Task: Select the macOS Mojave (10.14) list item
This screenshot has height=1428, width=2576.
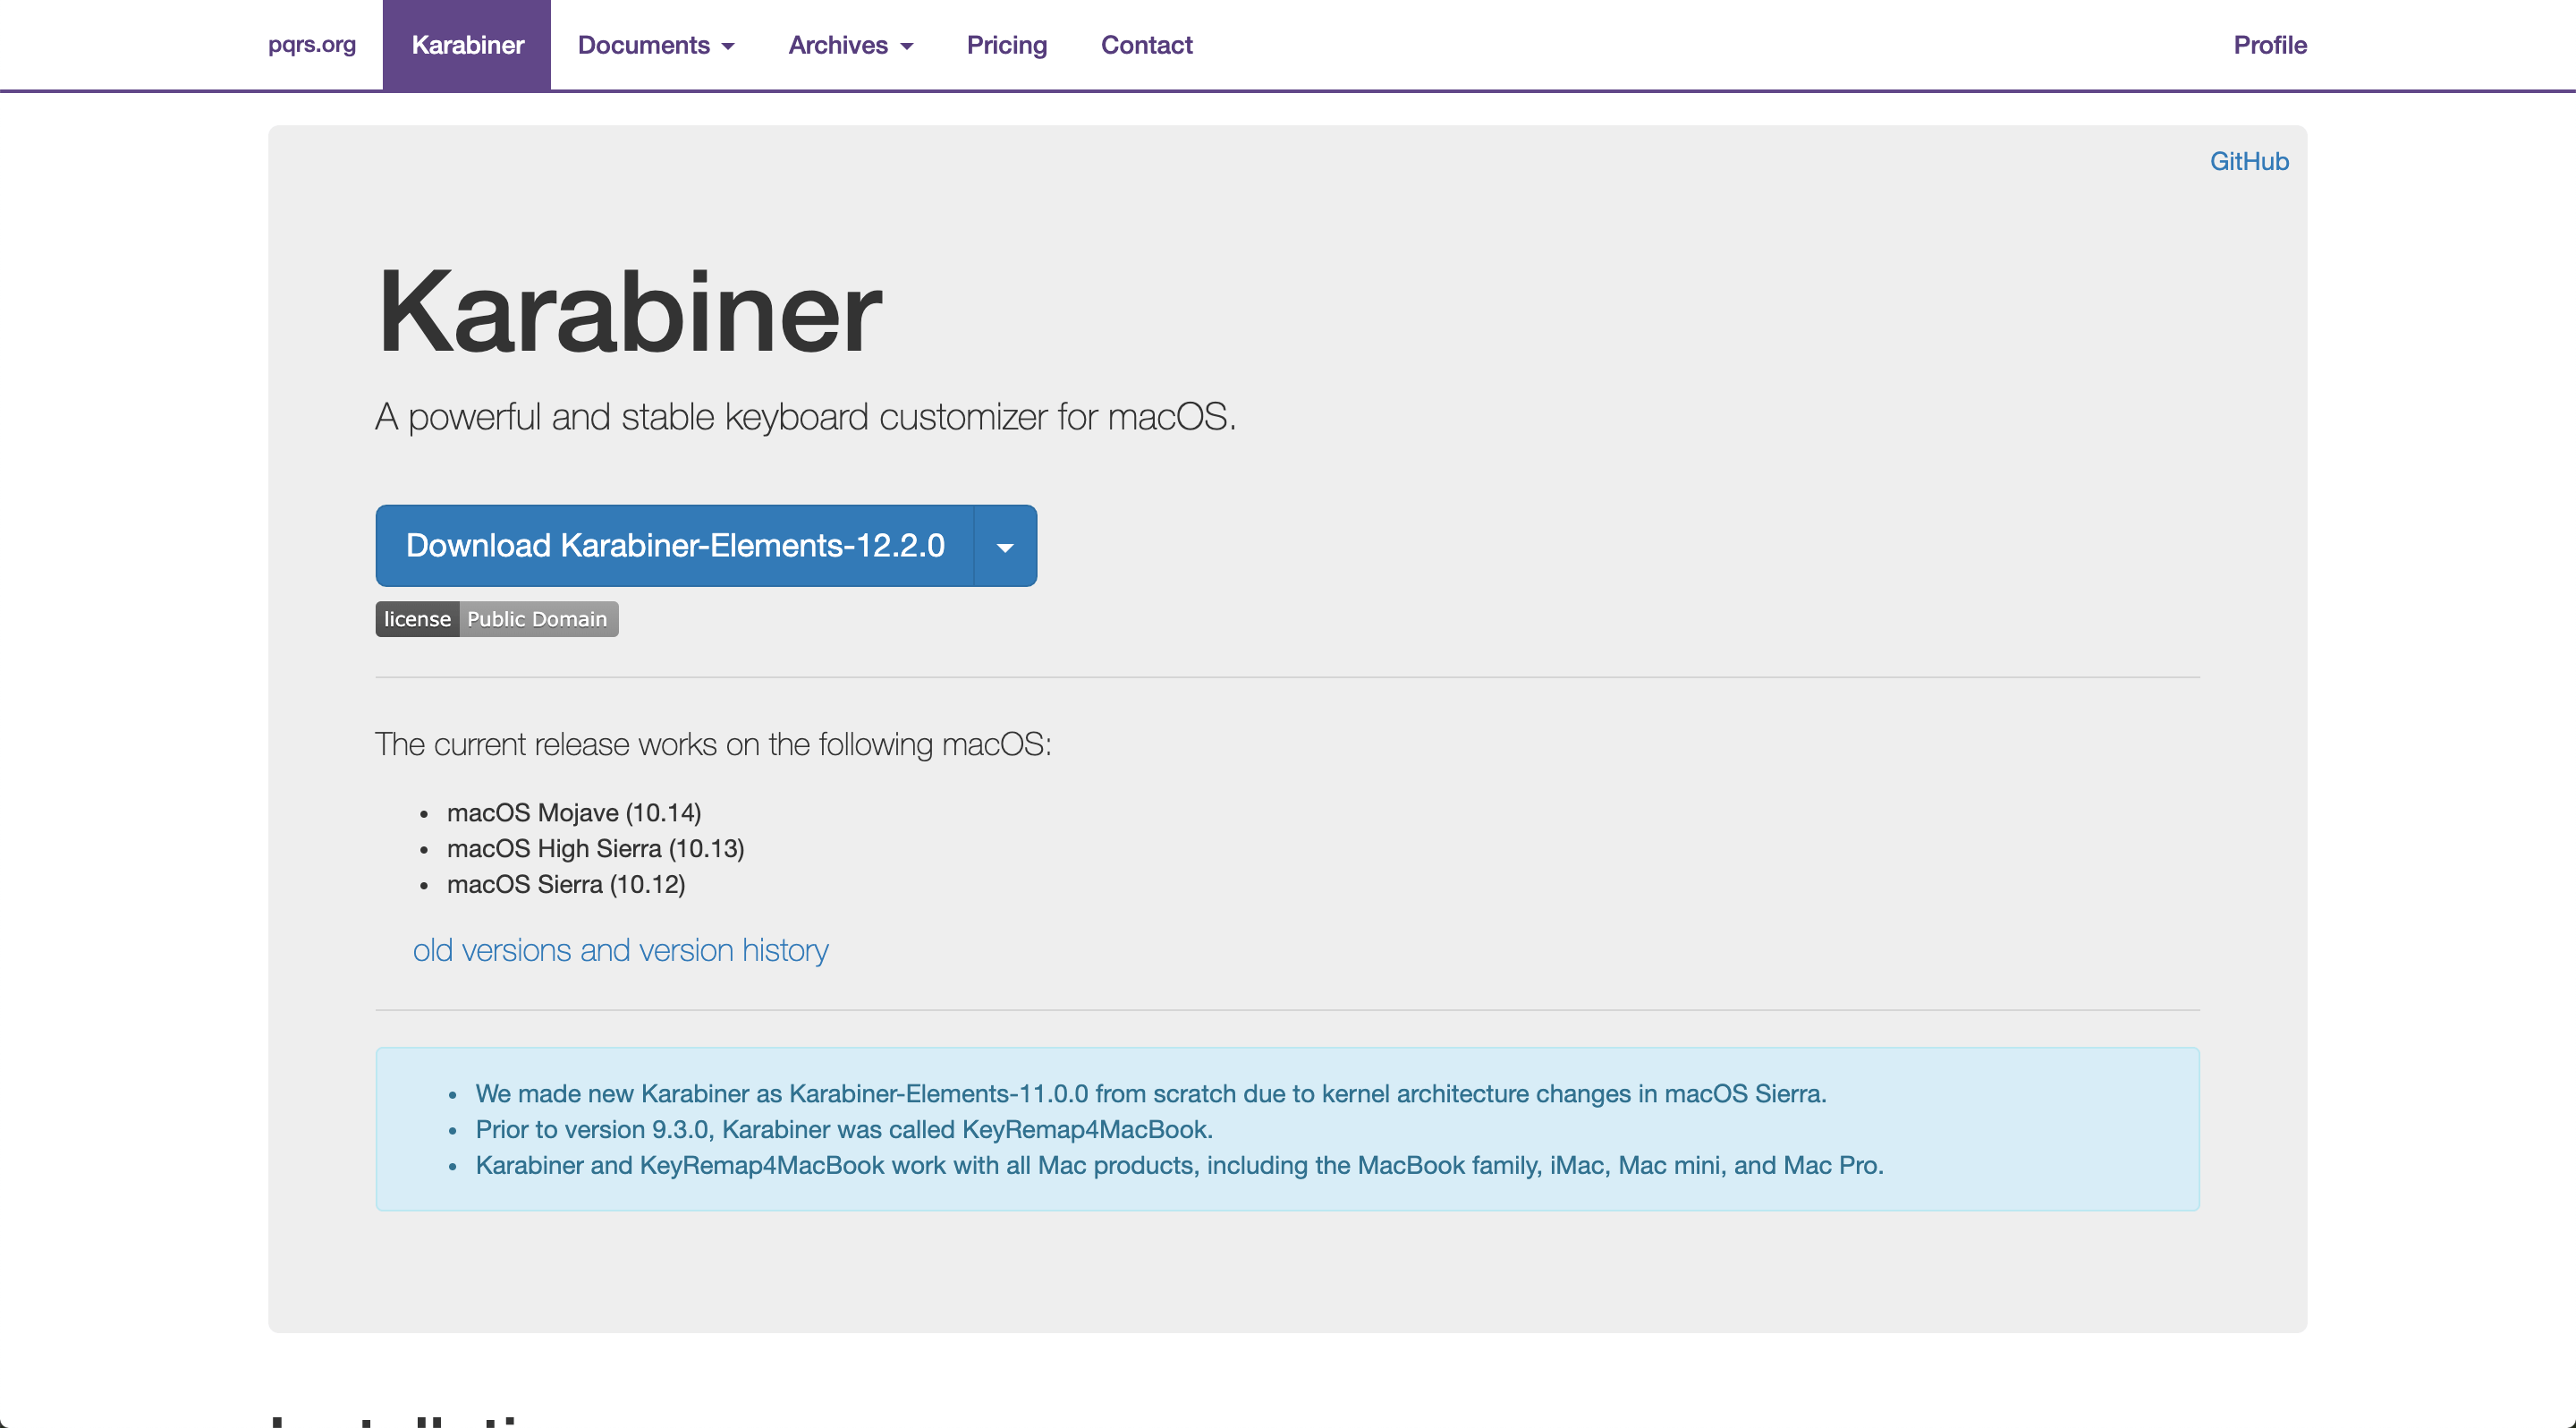Action: [x=575, y=813]
